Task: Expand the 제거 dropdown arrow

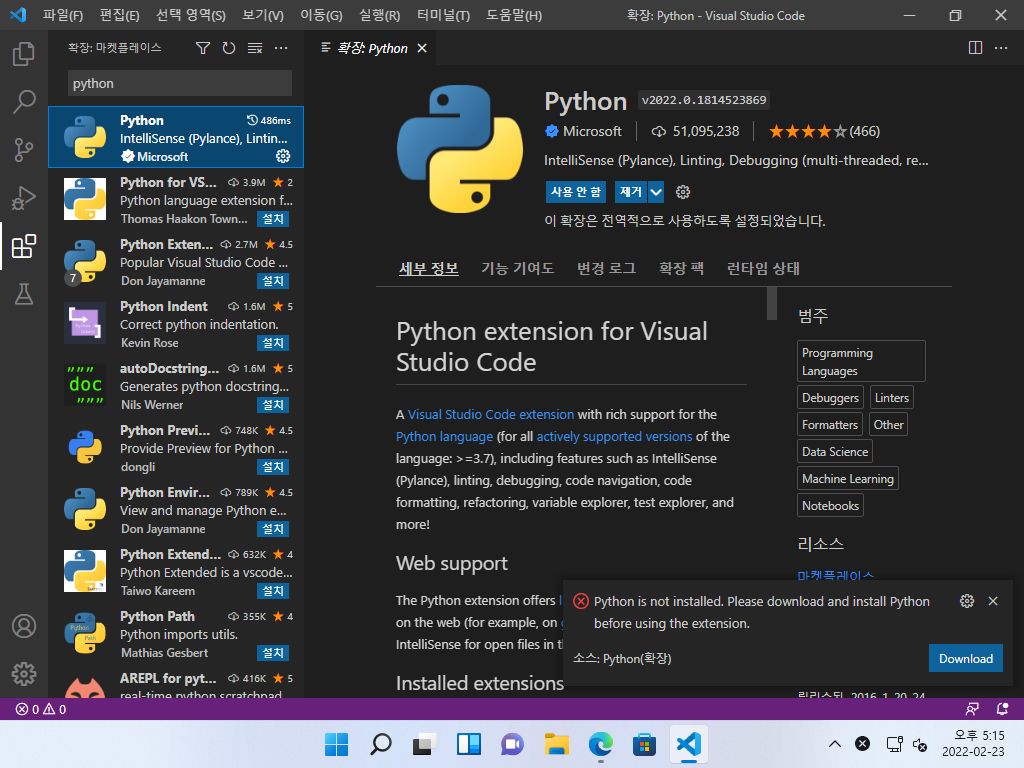Action: (656, 192)
